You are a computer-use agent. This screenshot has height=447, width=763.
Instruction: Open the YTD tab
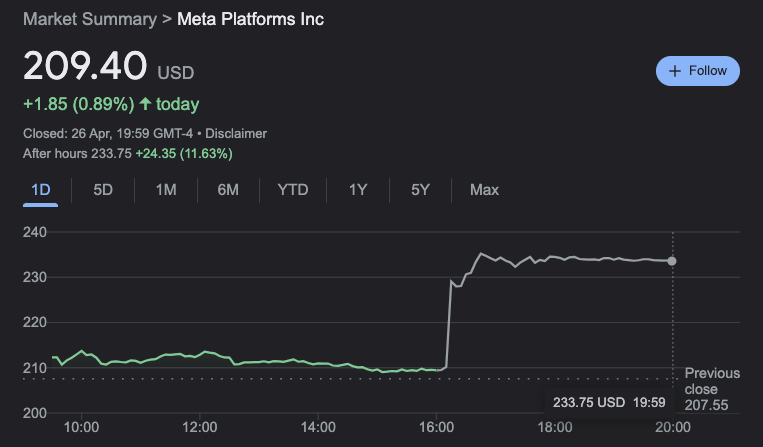pos(293,190)
